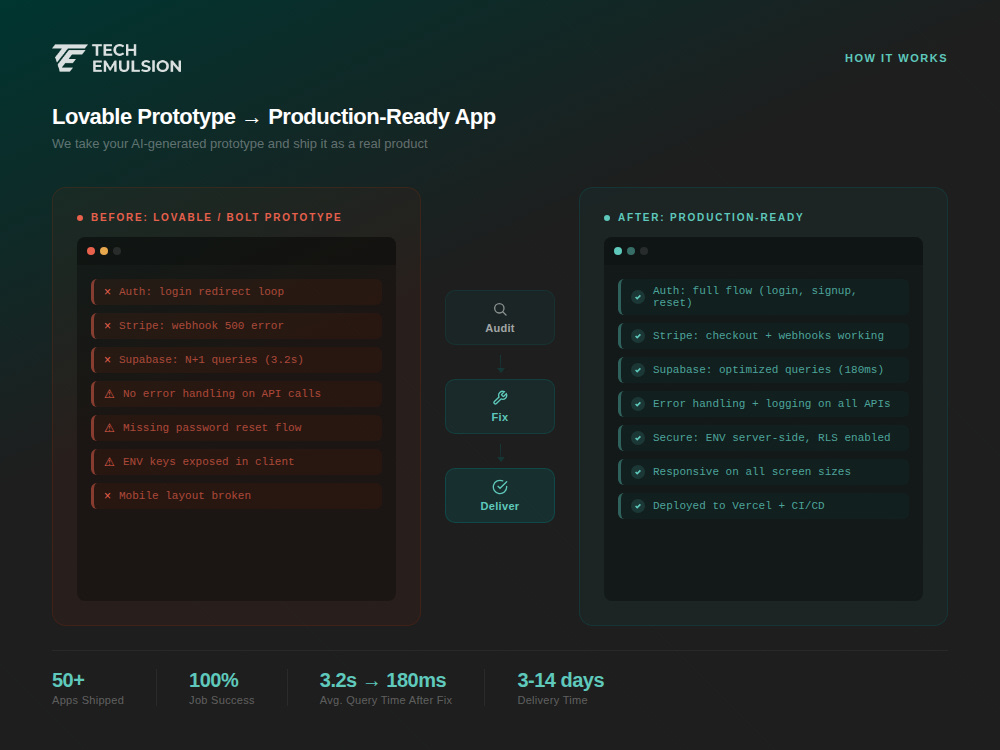Viewport: 1000px width, 750px height.
Task: Click check icon beside Error handling + logging
Action: pos(638,404)
